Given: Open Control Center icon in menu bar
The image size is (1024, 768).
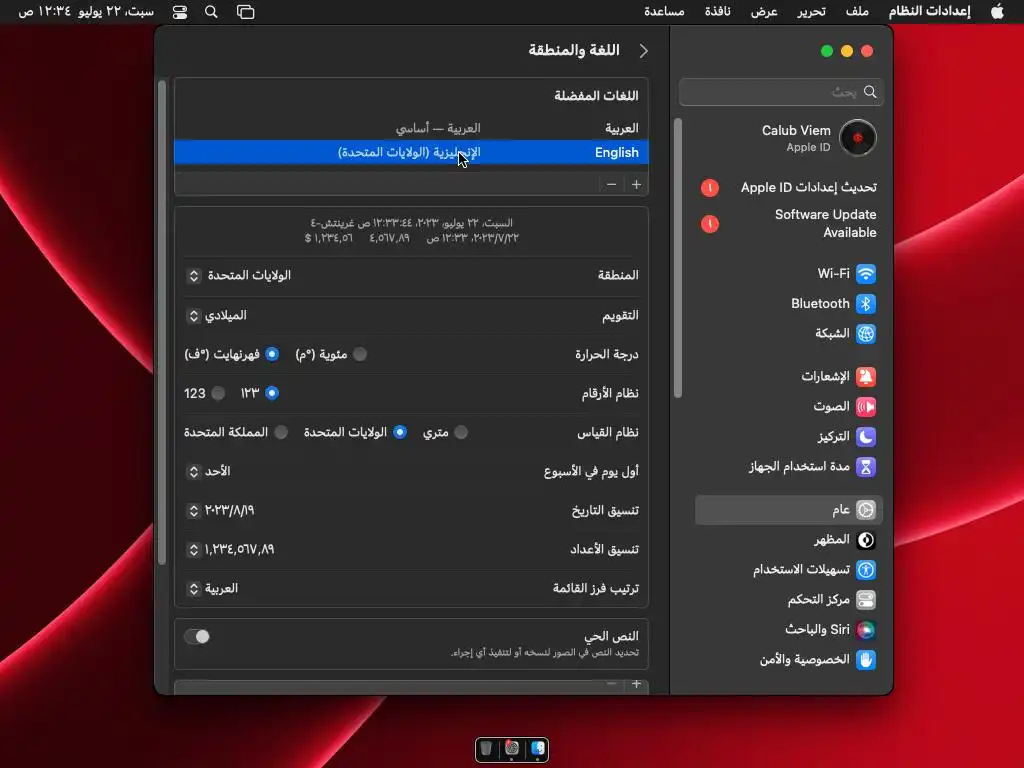Looking at the screenshot, I should (x=180, y=12).
